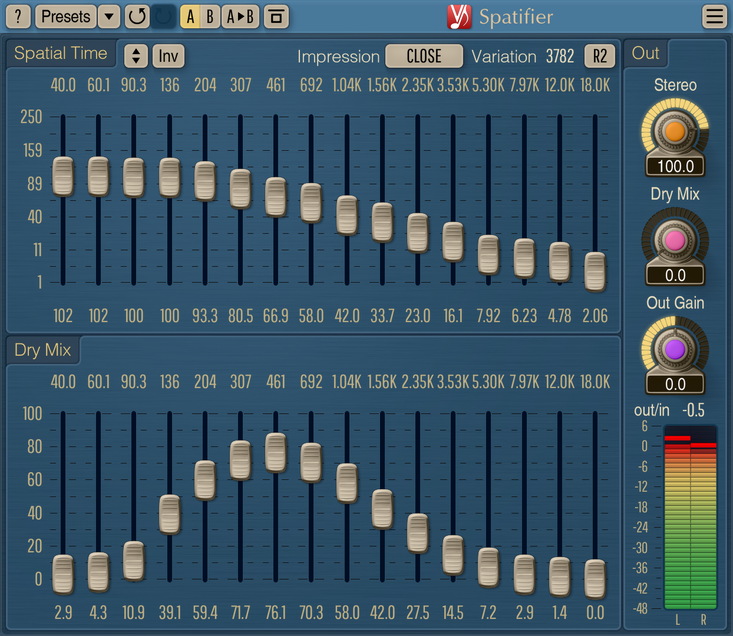This screenshot has width=733, height=636.
Task: Click Dry Mix 1.04K band fader
Action: tap(346, 483)
